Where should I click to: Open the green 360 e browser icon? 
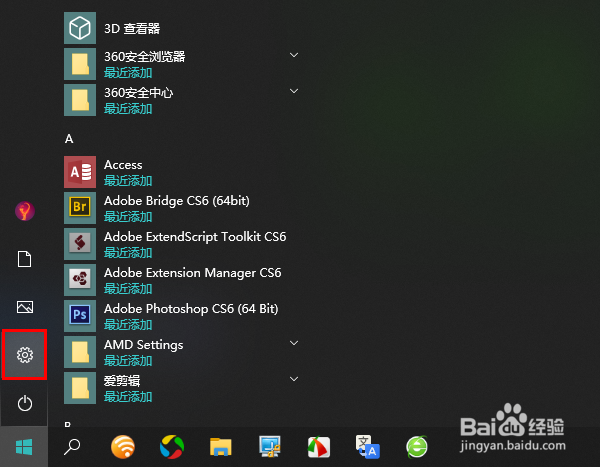[x=417, y=447]
